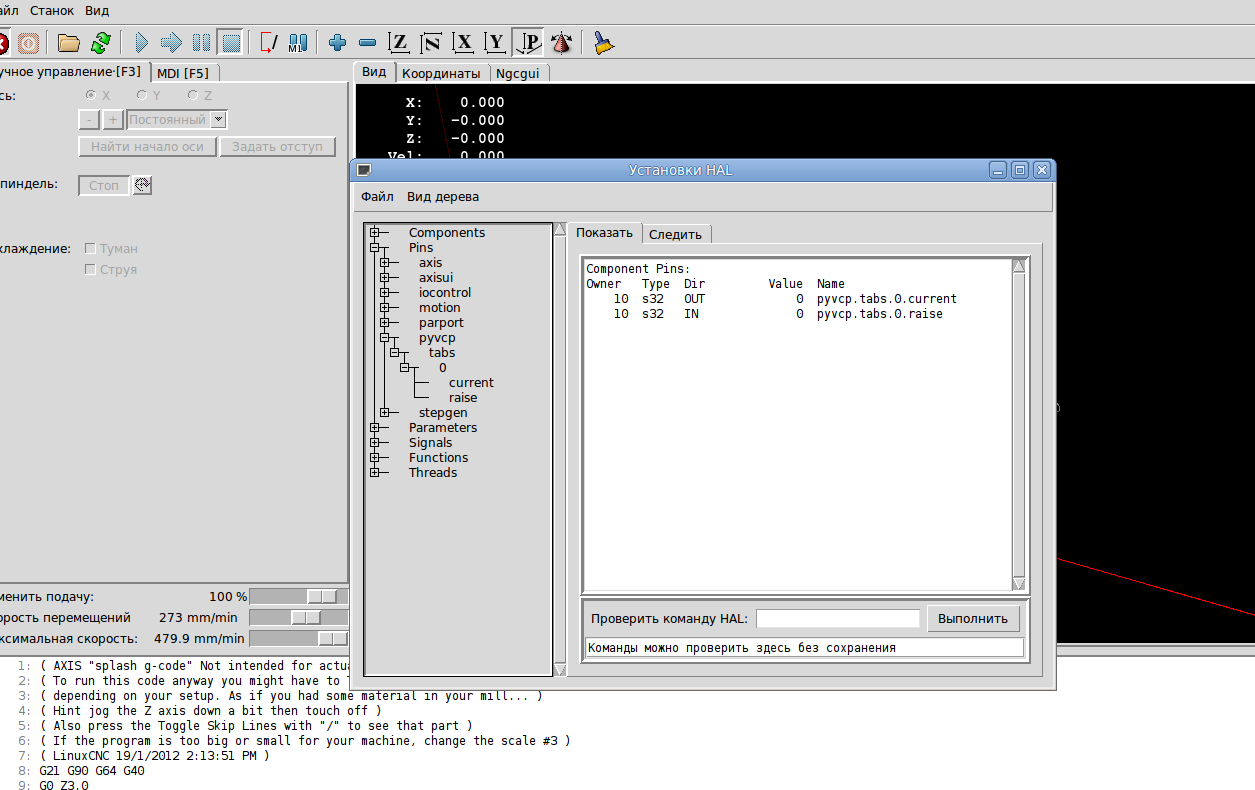
Task: Toggle optional pause M1 icon
Action: click(x=297, y=42)
